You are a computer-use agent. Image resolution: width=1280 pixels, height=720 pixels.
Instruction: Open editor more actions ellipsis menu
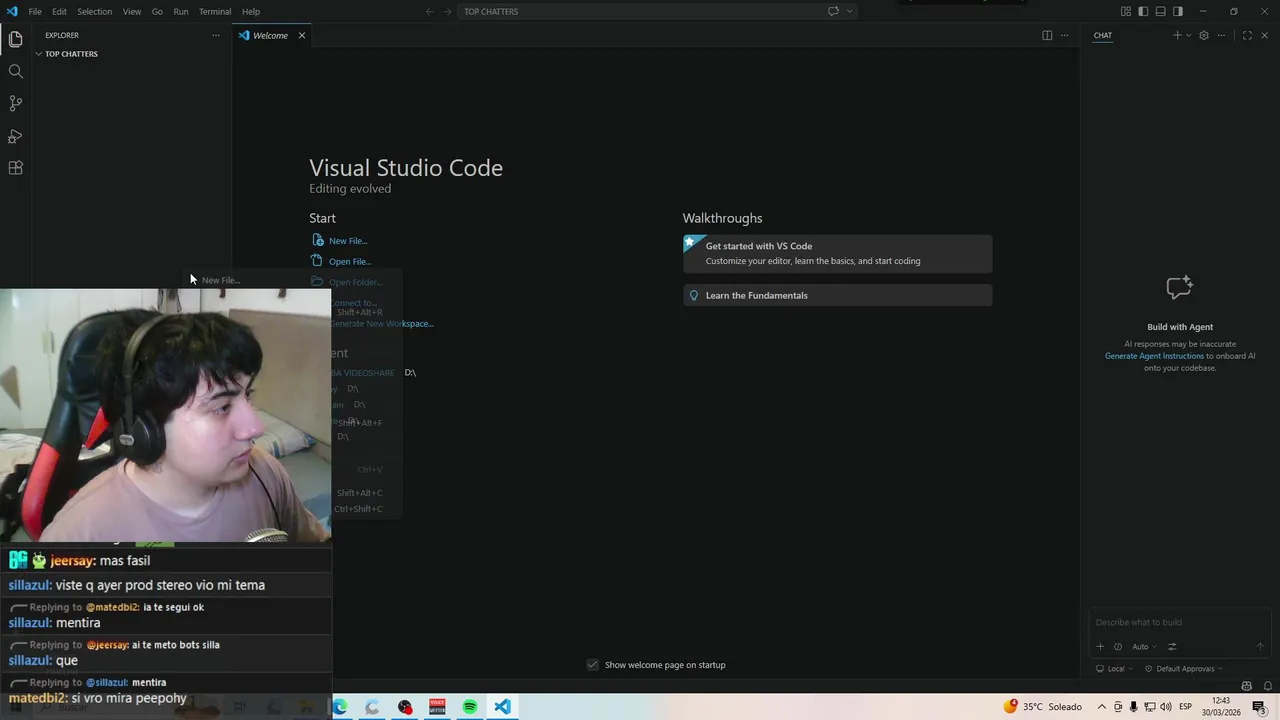1064,35
